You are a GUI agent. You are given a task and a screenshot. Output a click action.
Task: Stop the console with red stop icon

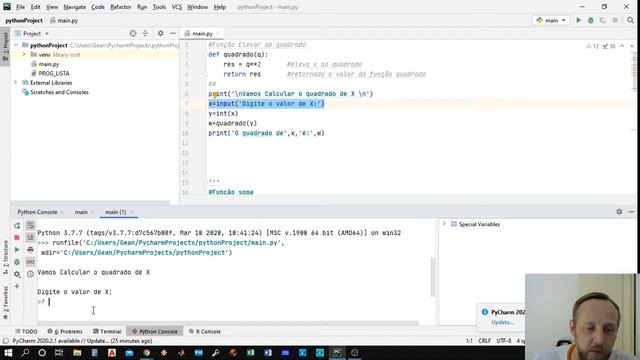(17, 237)
